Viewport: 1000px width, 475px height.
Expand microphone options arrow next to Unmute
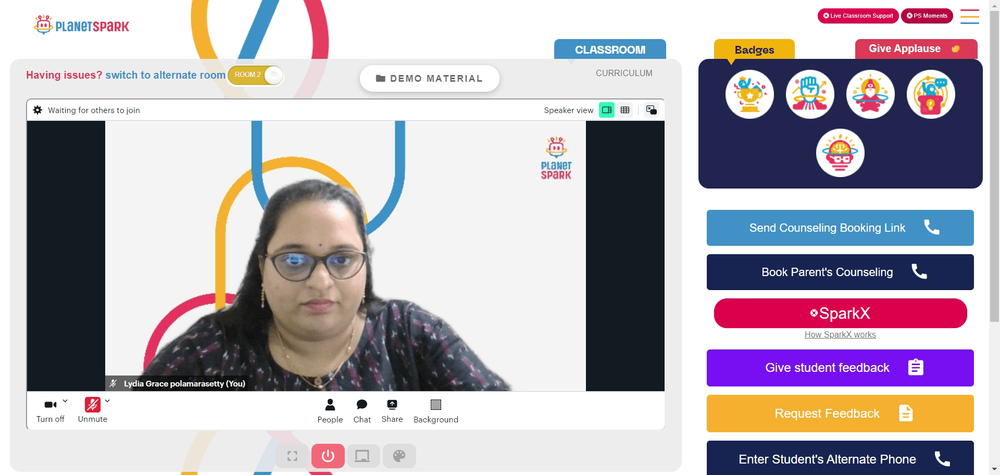(107, 401)
